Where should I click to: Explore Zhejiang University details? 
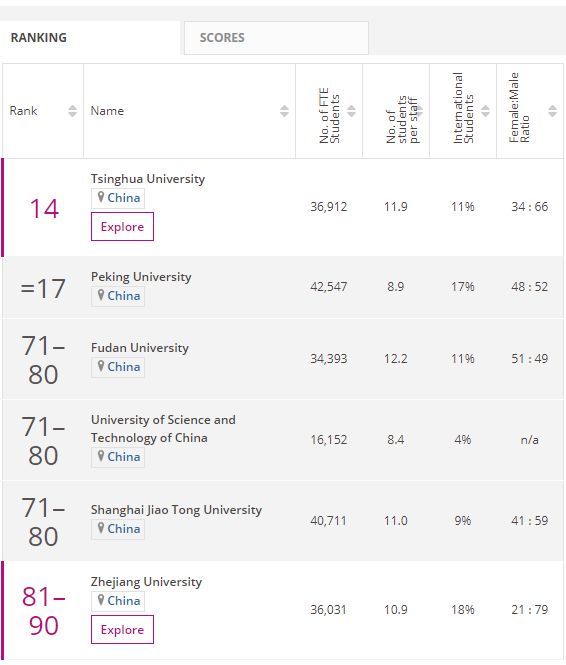[122, 629]
